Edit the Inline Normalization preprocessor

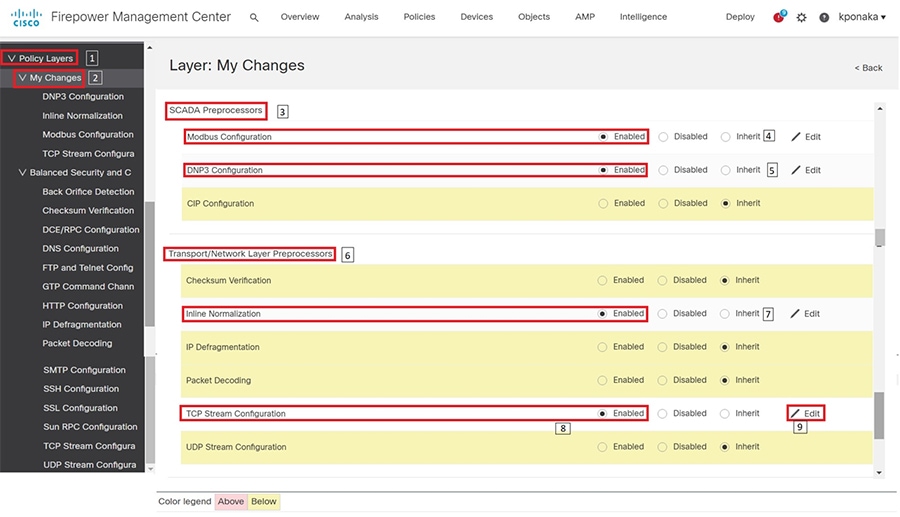[805, 313]
